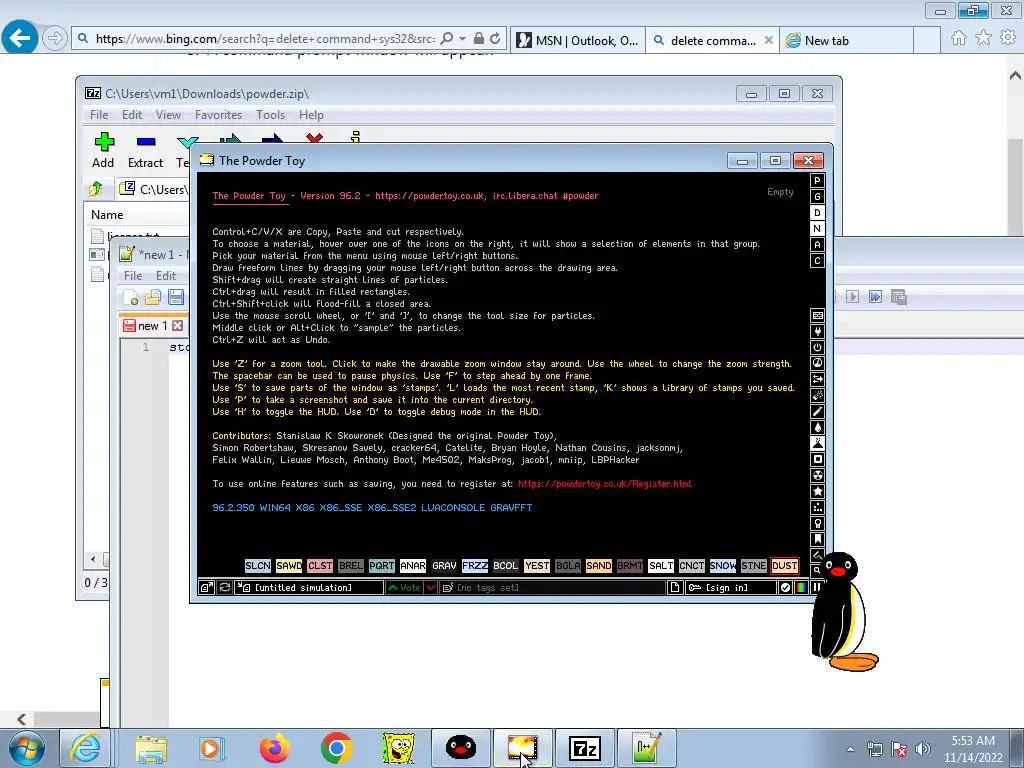
Task: Click the new blank simulation page icon
Action: point(675,588)
